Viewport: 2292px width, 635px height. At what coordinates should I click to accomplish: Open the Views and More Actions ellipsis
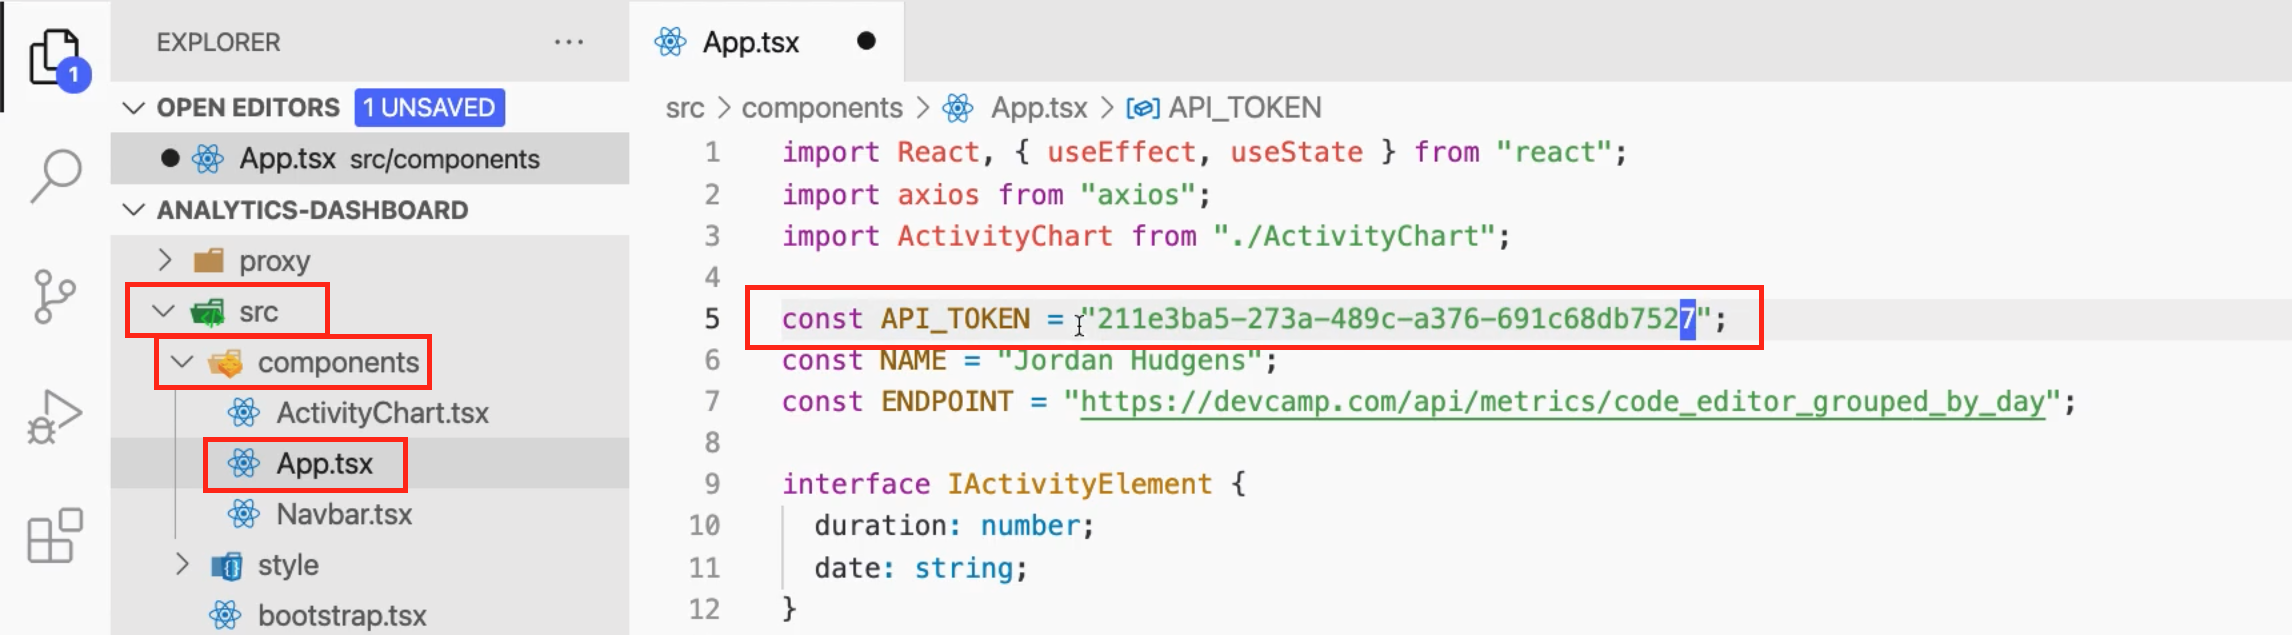click(569, 42)
